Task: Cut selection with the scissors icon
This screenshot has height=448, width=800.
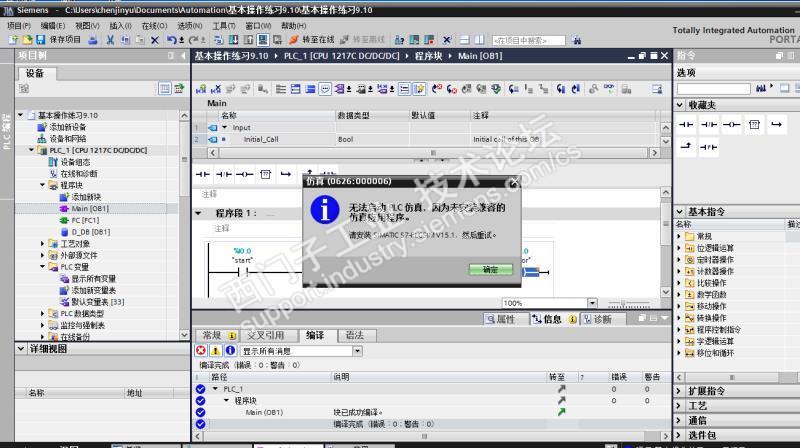Action: coord(110,40)
